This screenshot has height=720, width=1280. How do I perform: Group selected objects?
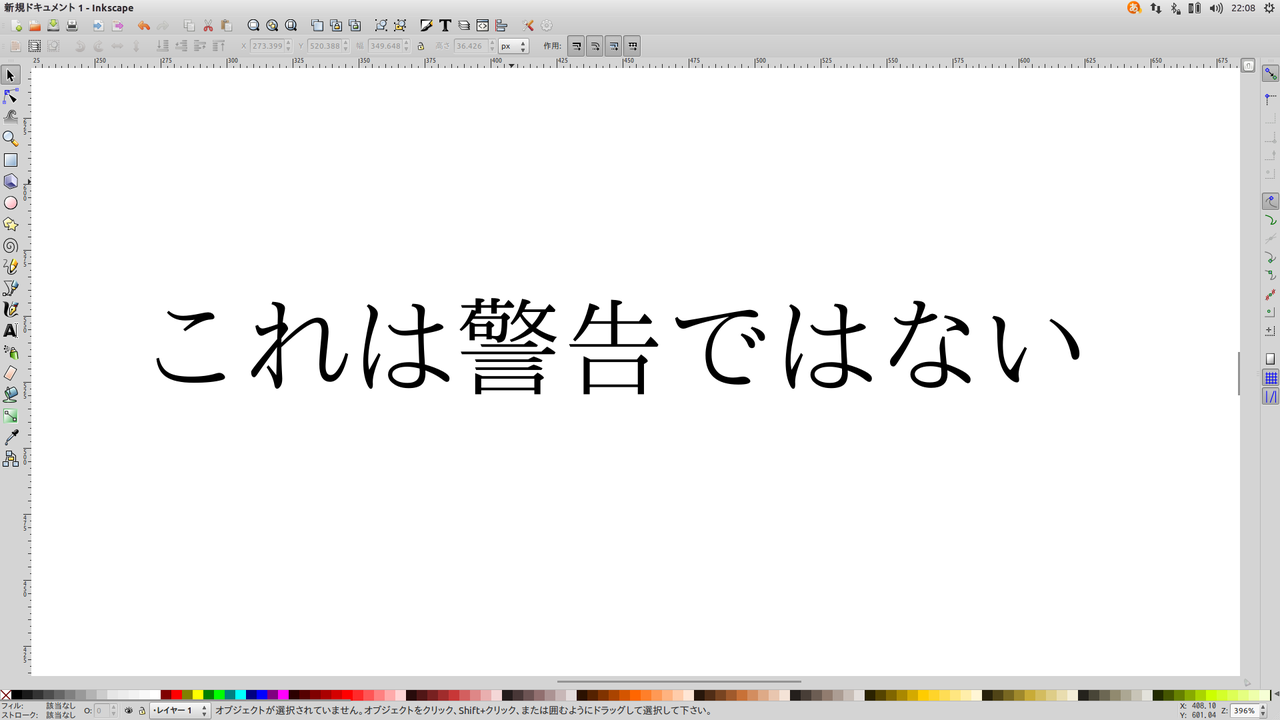(381, 25)
